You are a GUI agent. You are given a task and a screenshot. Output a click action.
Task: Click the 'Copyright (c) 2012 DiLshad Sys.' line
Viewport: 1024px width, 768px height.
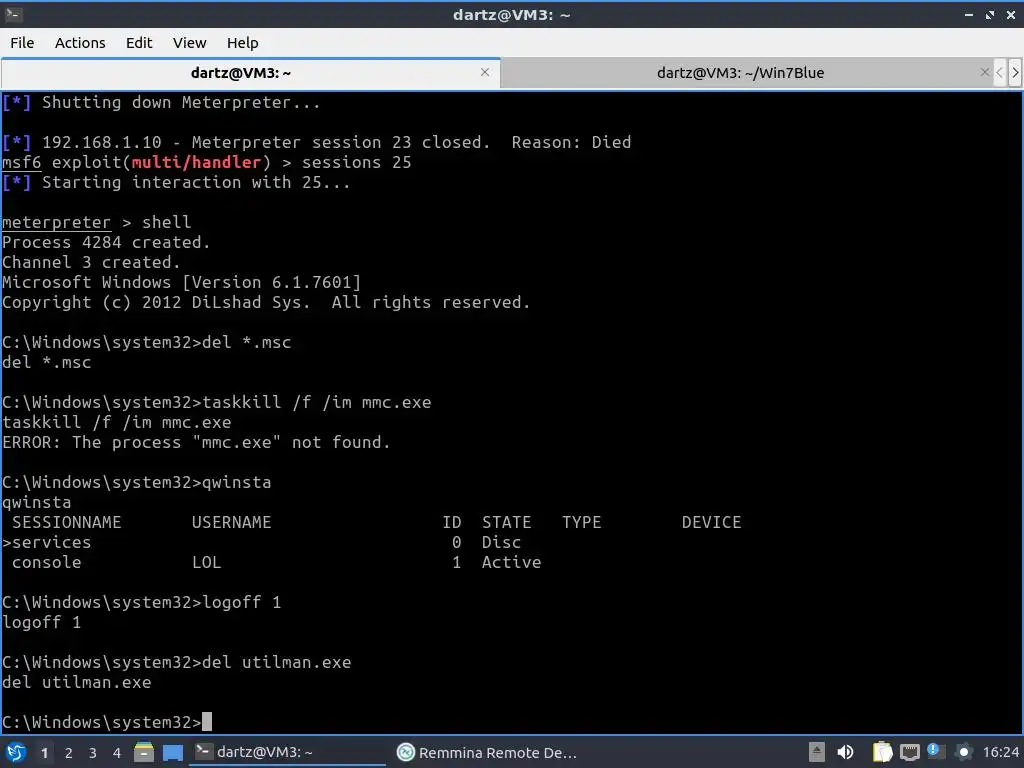click(266, 302)
